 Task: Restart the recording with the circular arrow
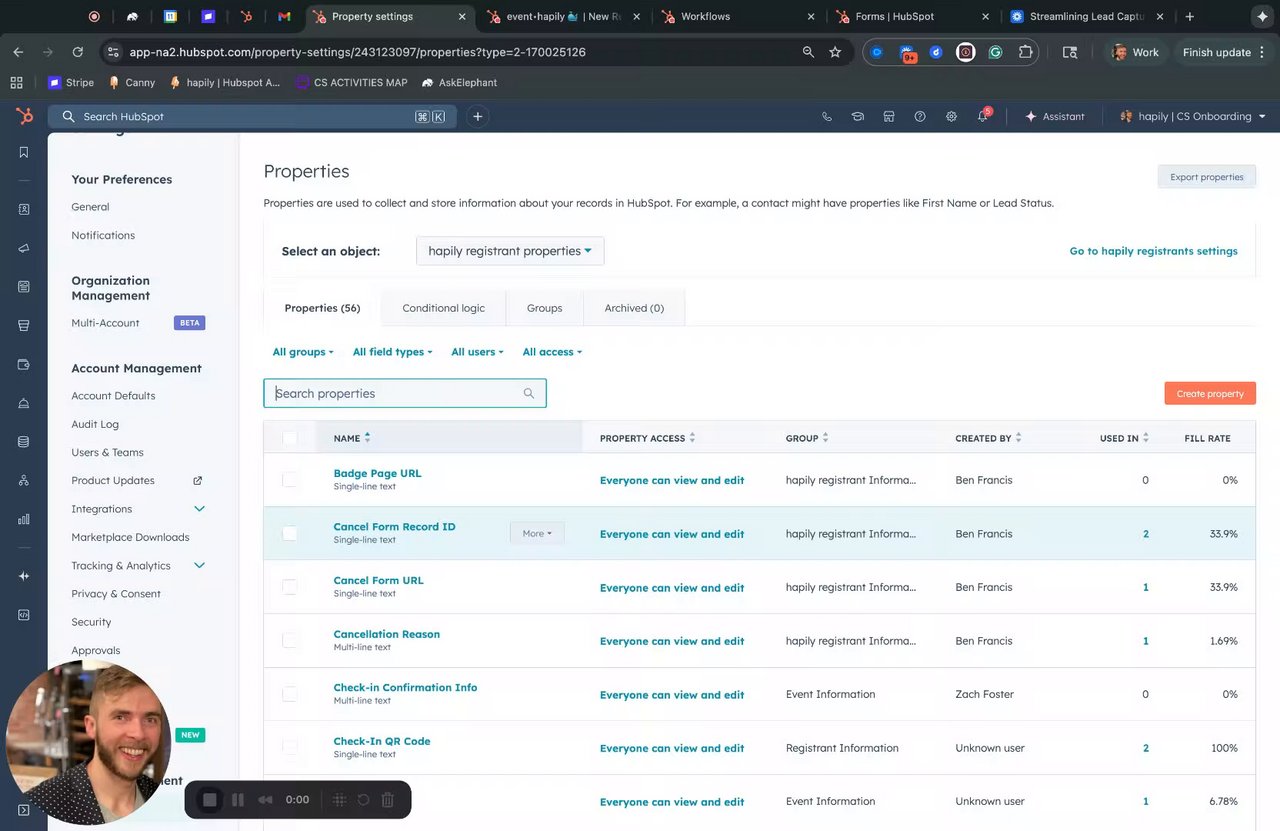(x=364, y=800)
